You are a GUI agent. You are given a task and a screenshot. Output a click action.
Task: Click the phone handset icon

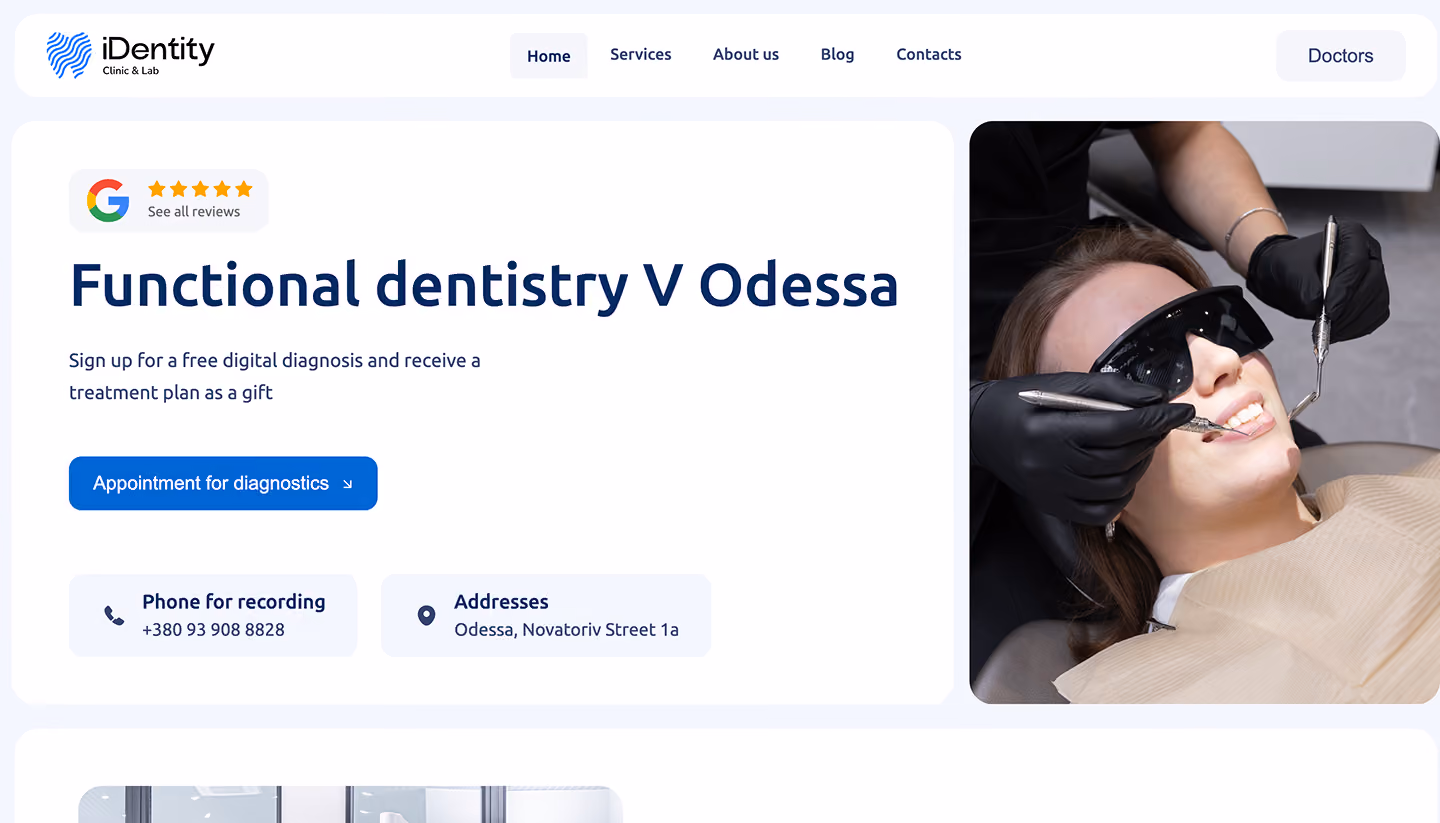[115, 616]
